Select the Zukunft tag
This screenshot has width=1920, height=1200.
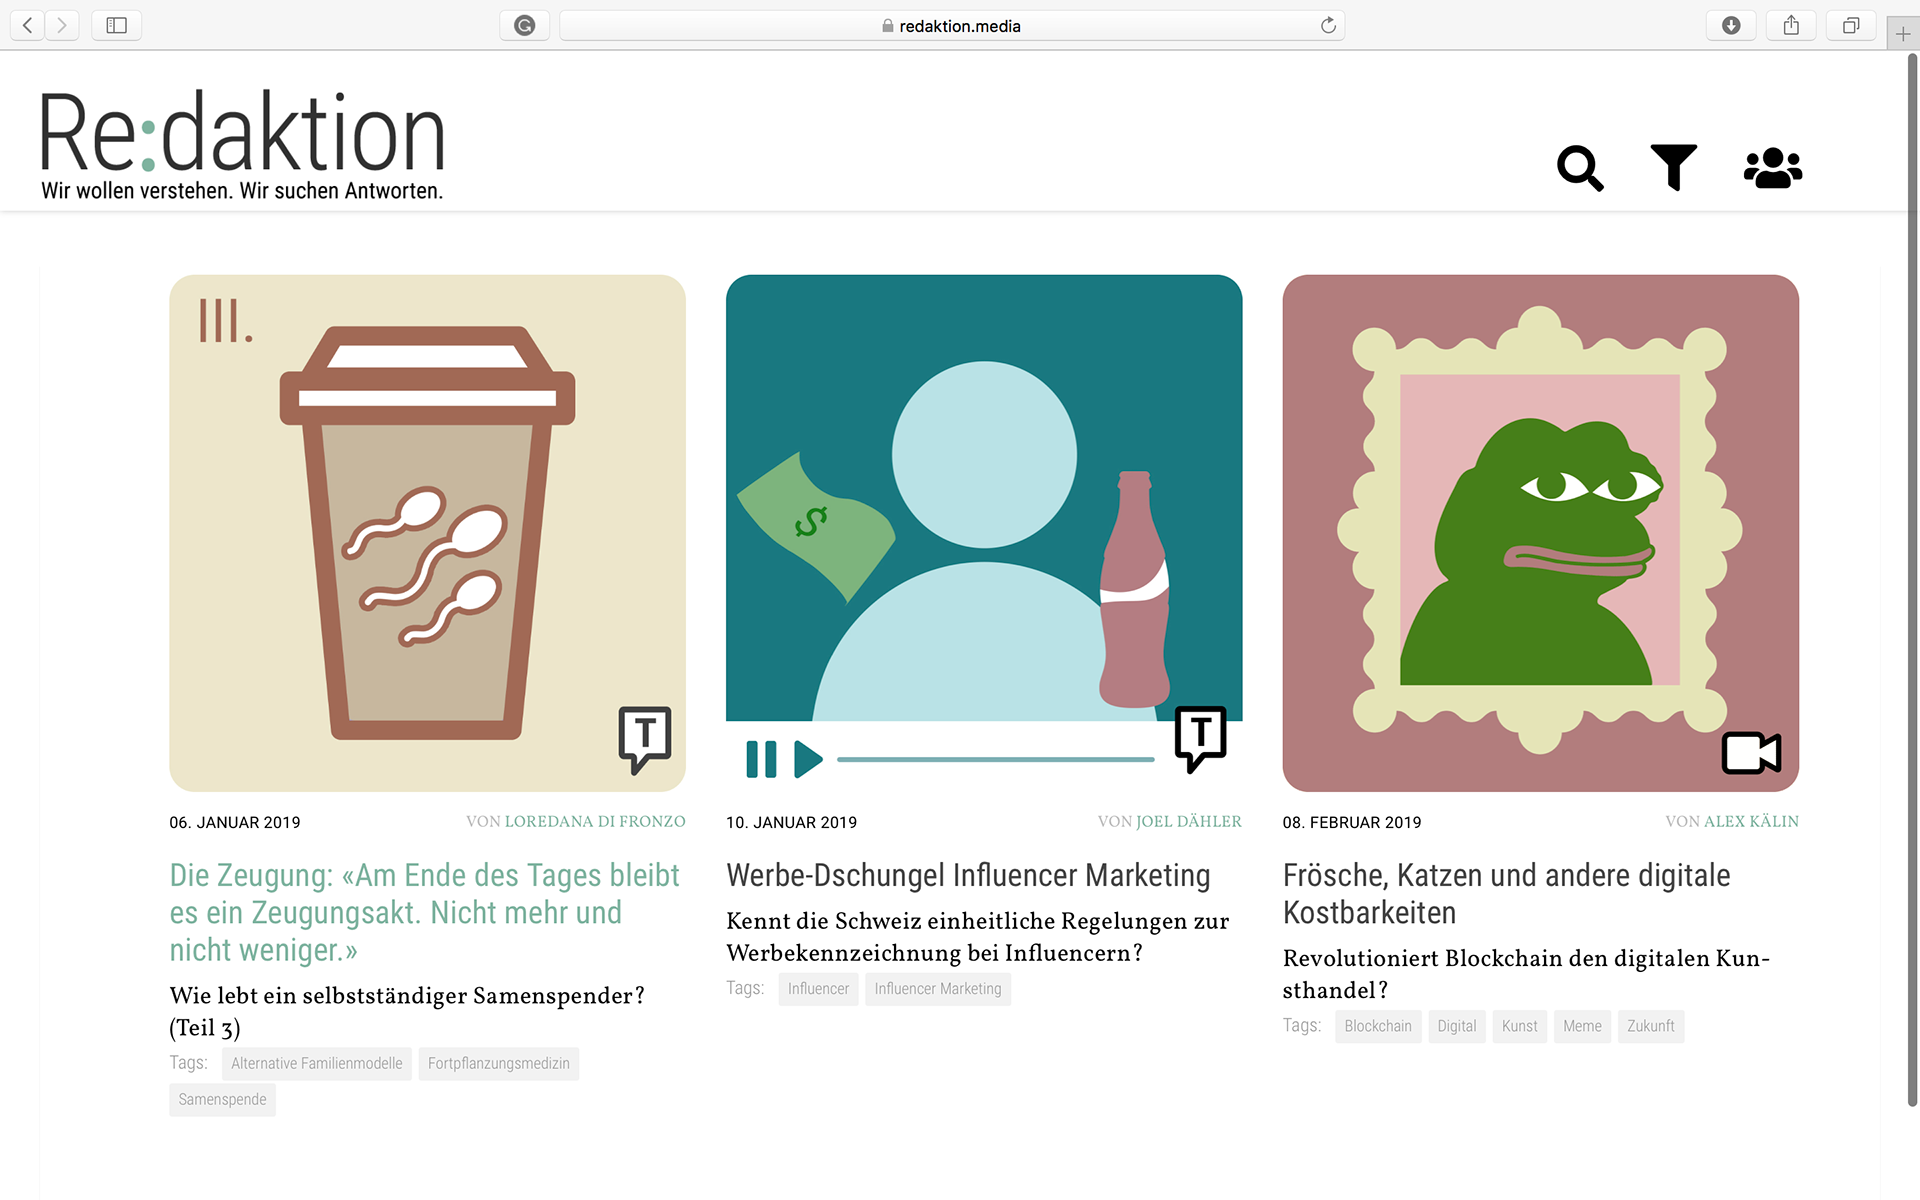click(1650, 1026)
